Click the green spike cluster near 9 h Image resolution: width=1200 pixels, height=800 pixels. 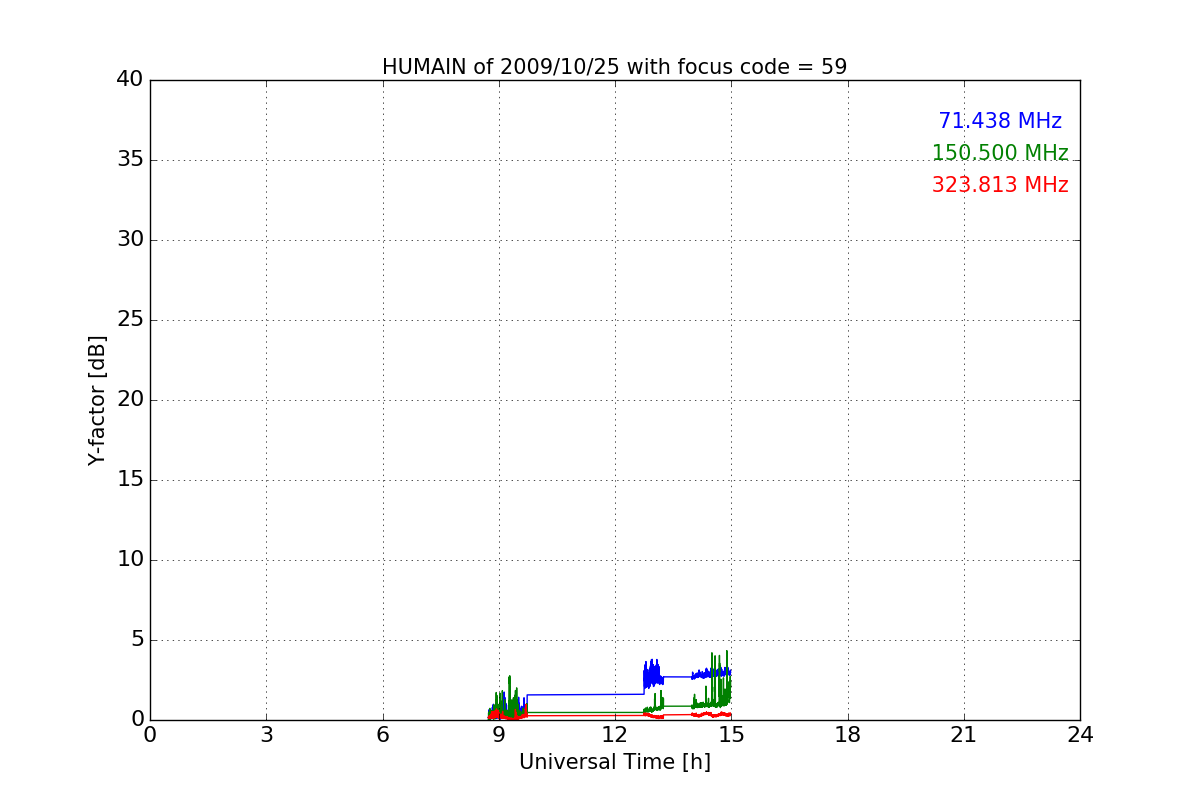tap(508, 698)
